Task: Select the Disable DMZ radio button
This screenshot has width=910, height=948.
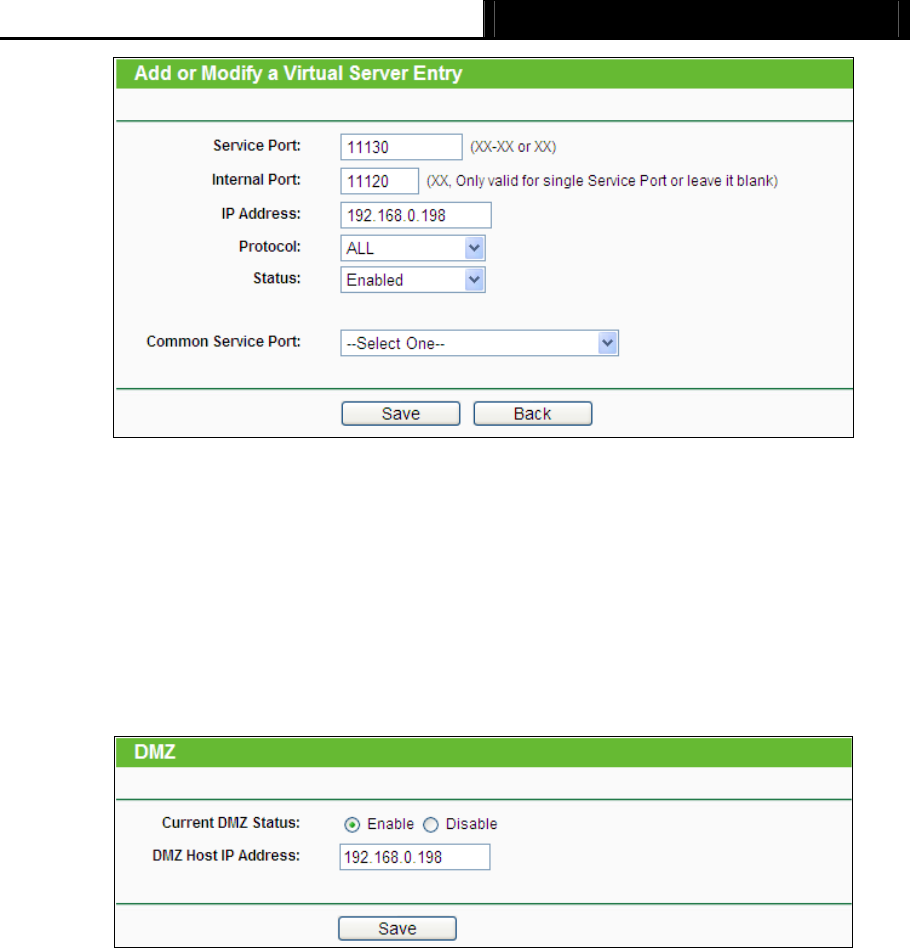Action: [431, 825]
